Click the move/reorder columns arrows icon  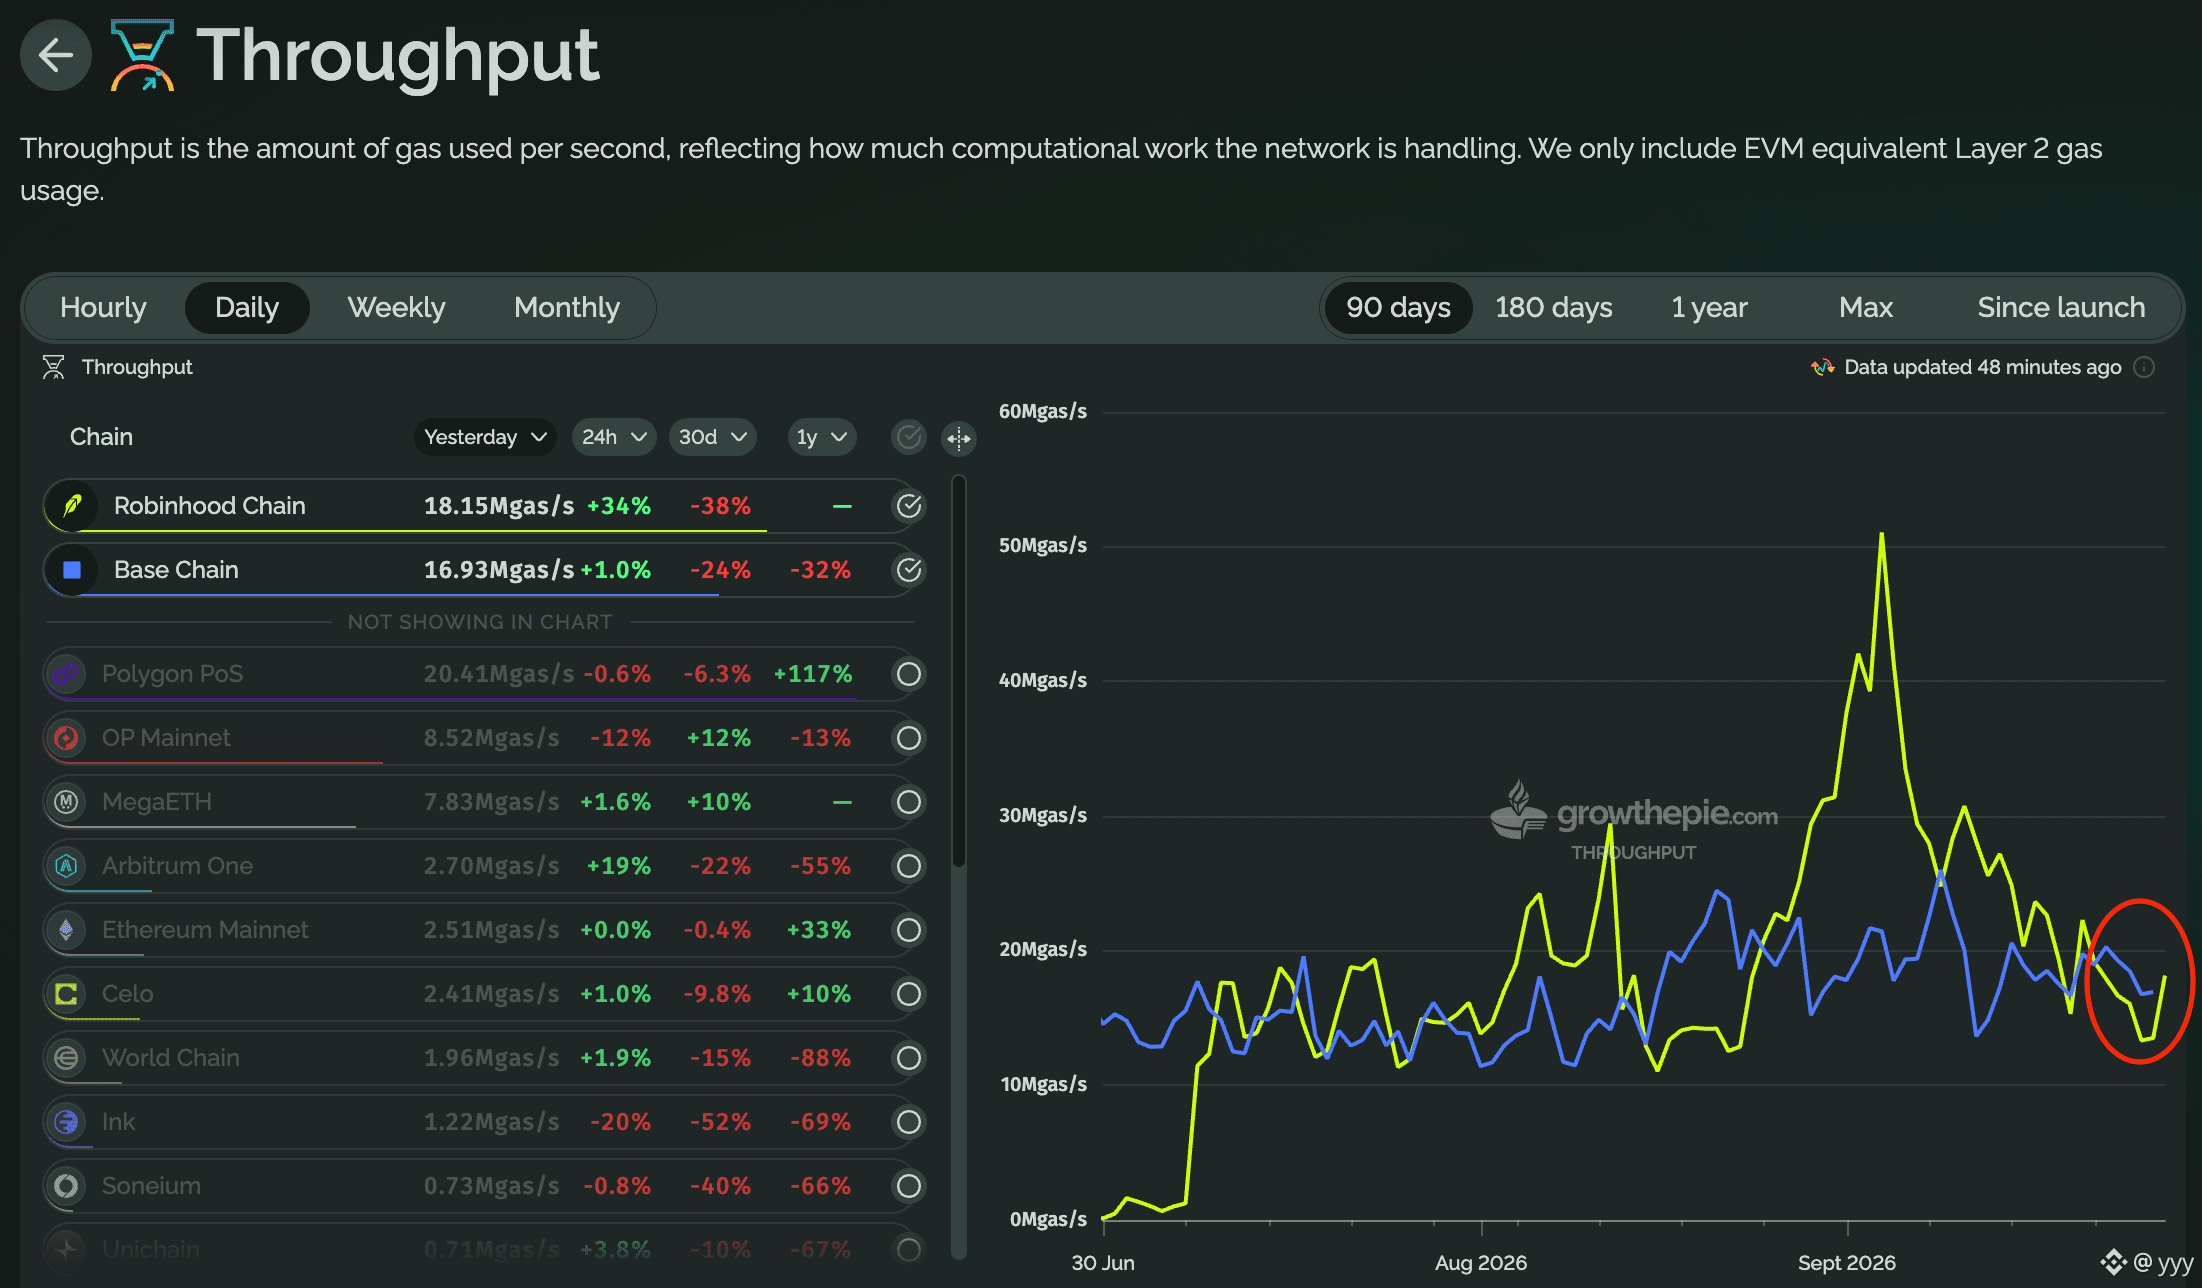click(959, 438)
